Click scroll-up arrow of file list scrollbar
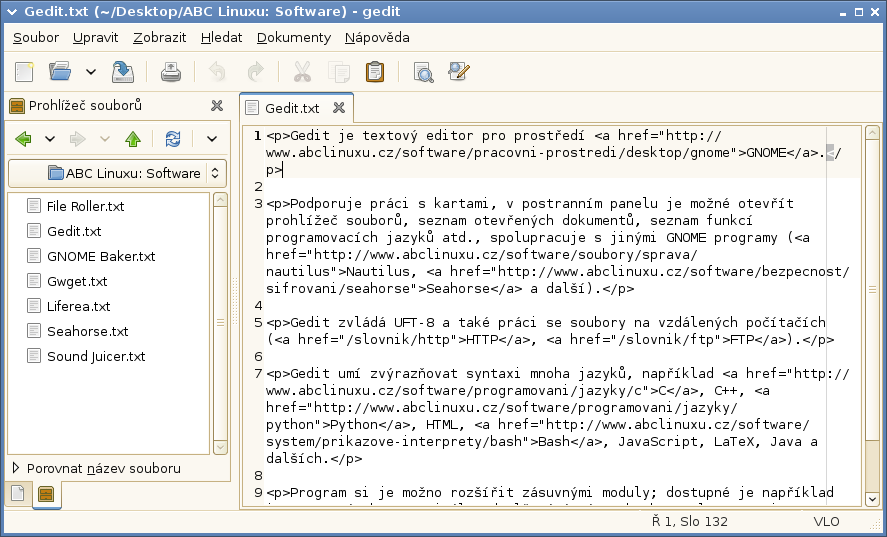This screenshot has height=537, width=887. pyautogui.click(x=220, y=199)
